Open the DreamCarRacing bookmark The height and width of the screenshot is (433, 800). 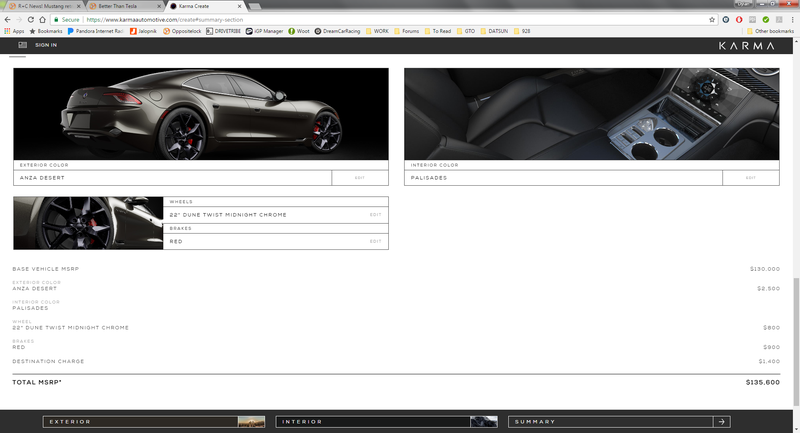(x=337, y=31)
